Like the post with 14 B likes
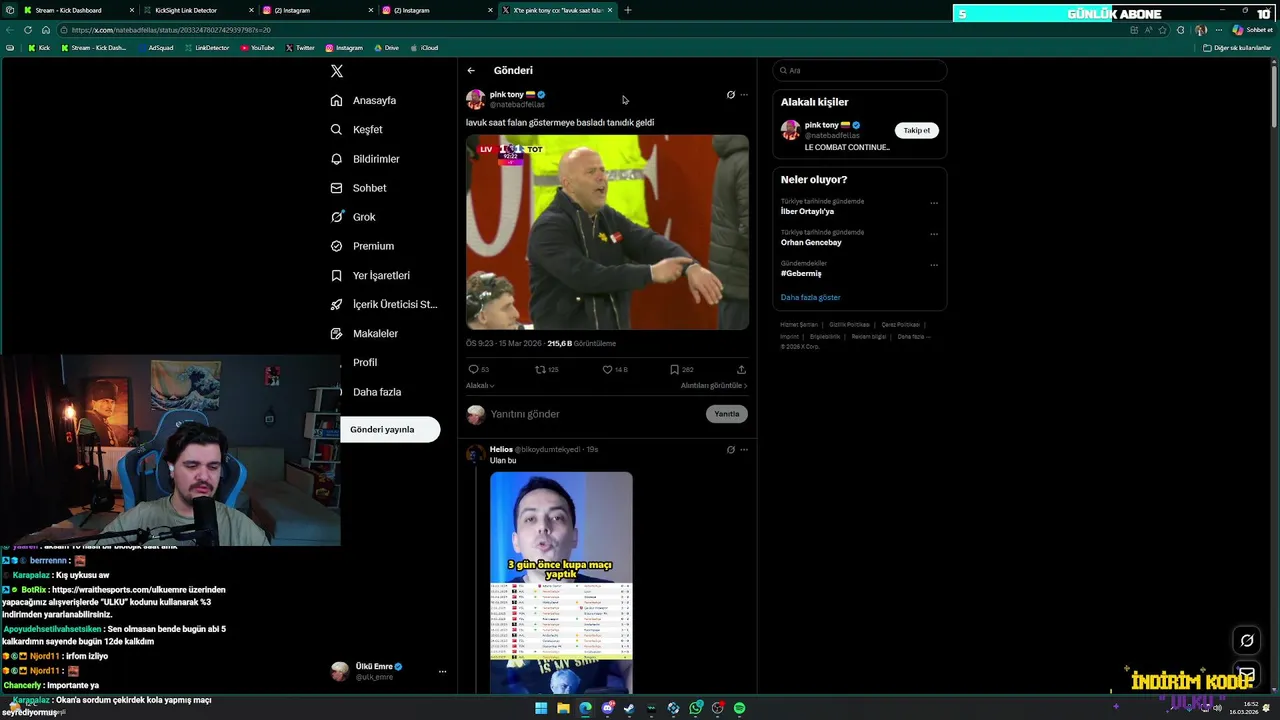Screen dimensions: 1280x720 [607, 369]
